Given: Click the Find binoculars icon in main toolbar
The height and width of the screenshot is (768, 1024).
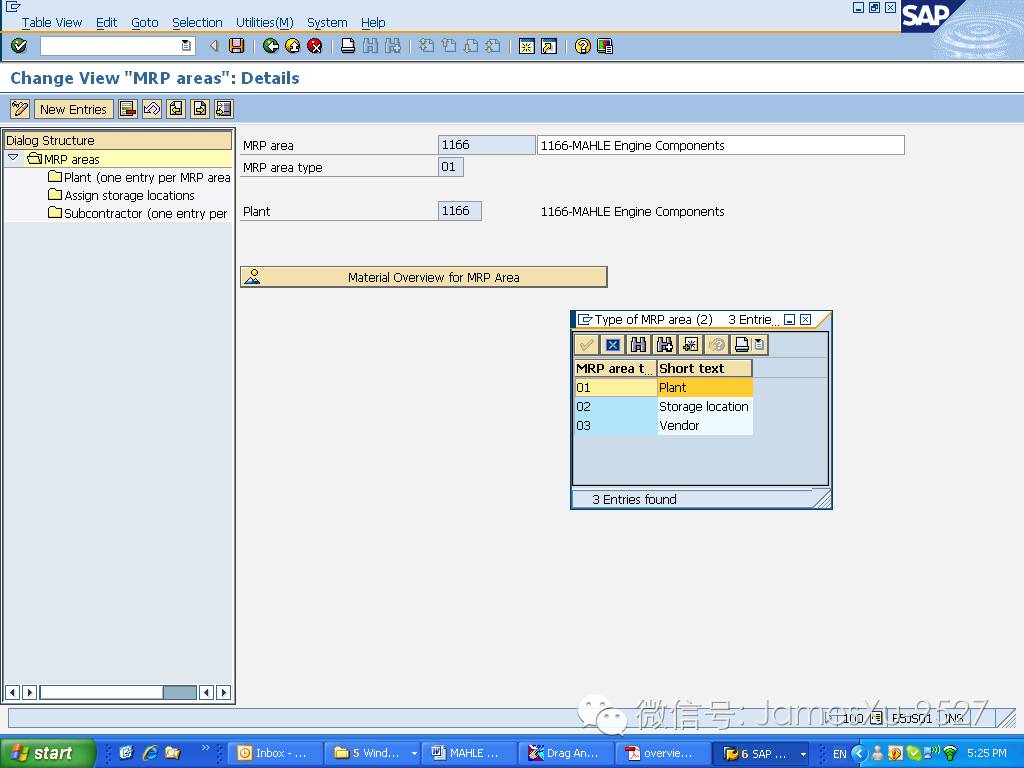Looking at the screenshot, I should pos(370,46).
